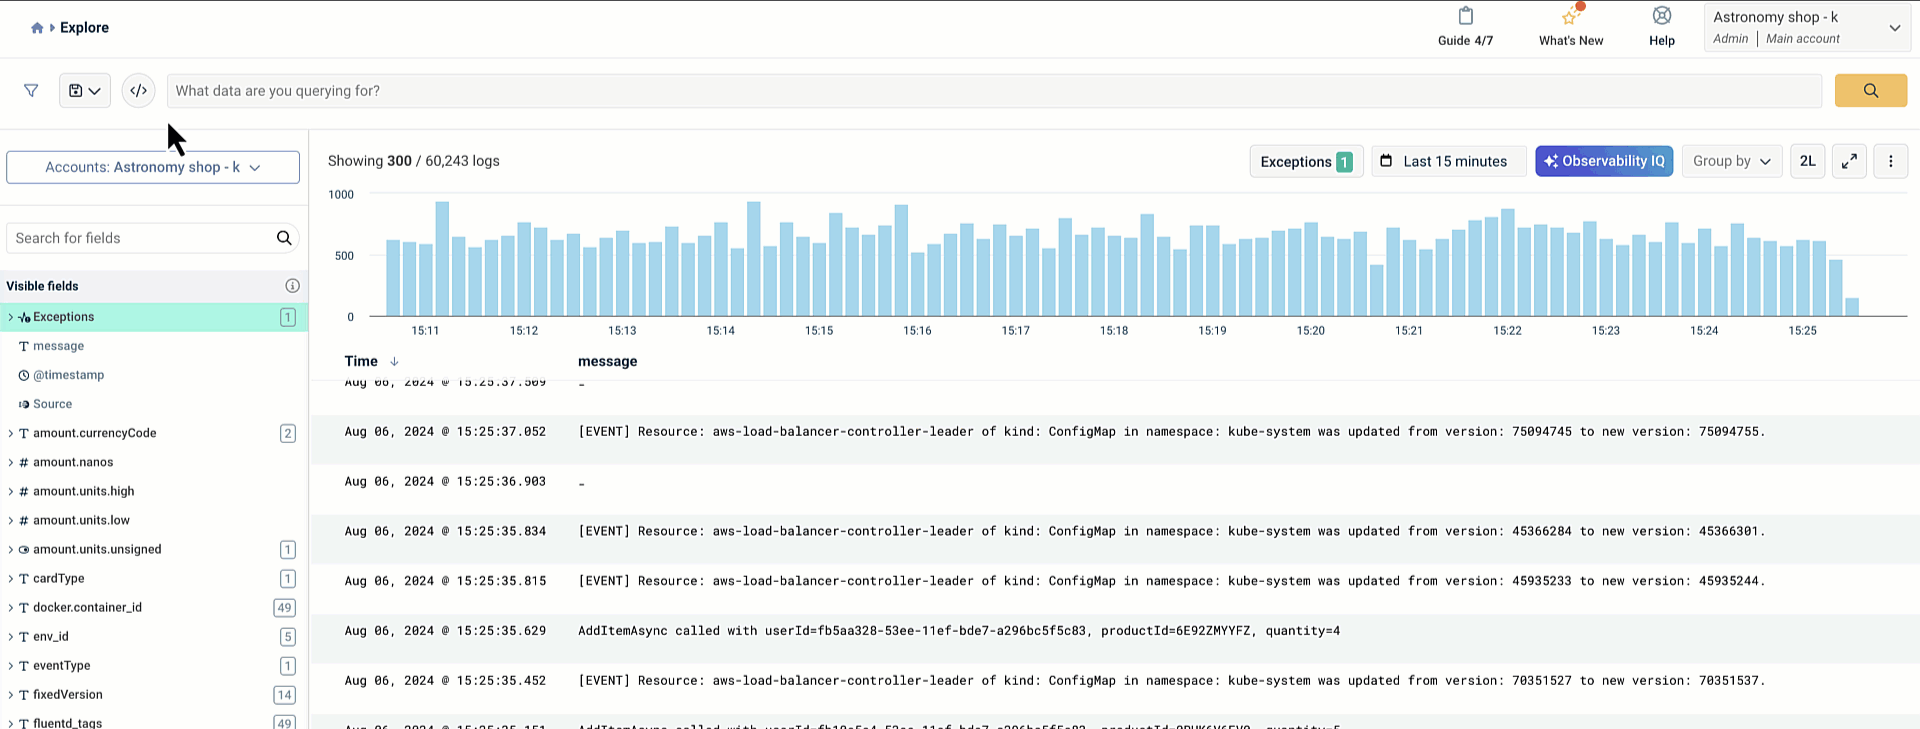This screenshot has width=1920, height=729.
Task: Click the Observability IQ button
Action: (x=1604, y=161)
